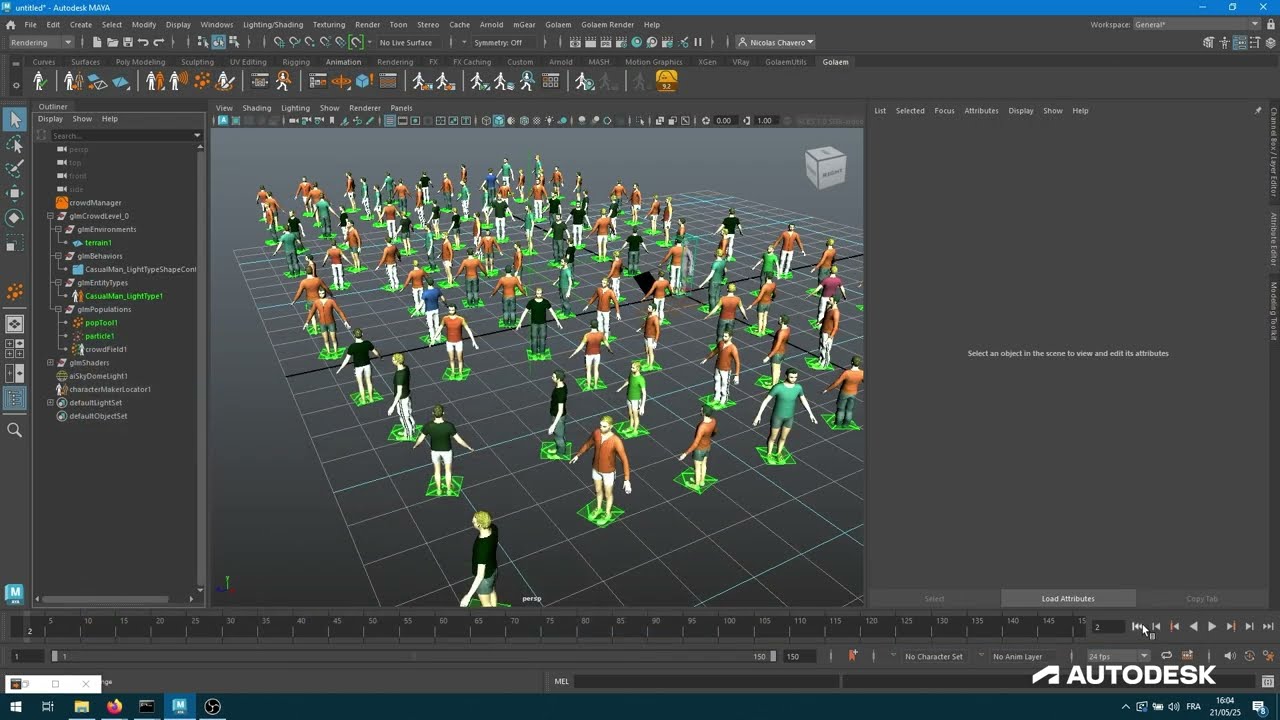Select the crowdManager node in Outliner
The width and height of the screenshot is (1280, 720).
(x=95, y=203)
